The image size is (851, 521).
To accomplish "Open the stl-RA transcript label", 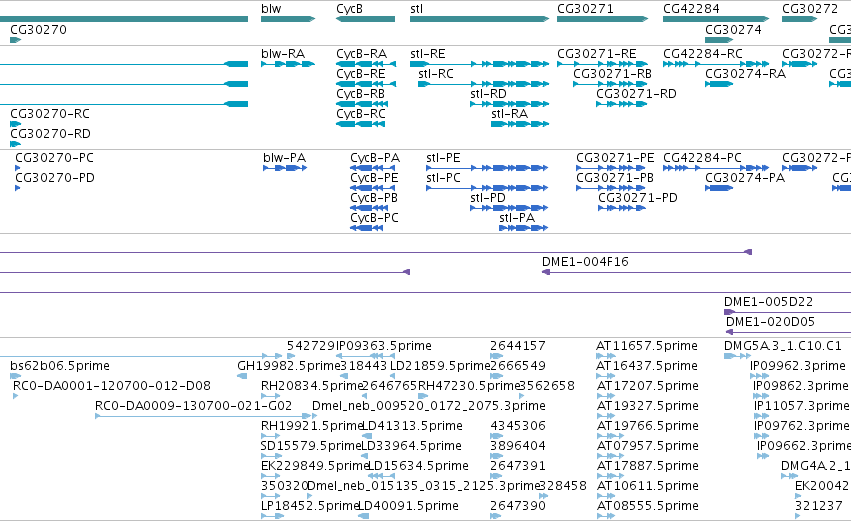I will 510,114.
